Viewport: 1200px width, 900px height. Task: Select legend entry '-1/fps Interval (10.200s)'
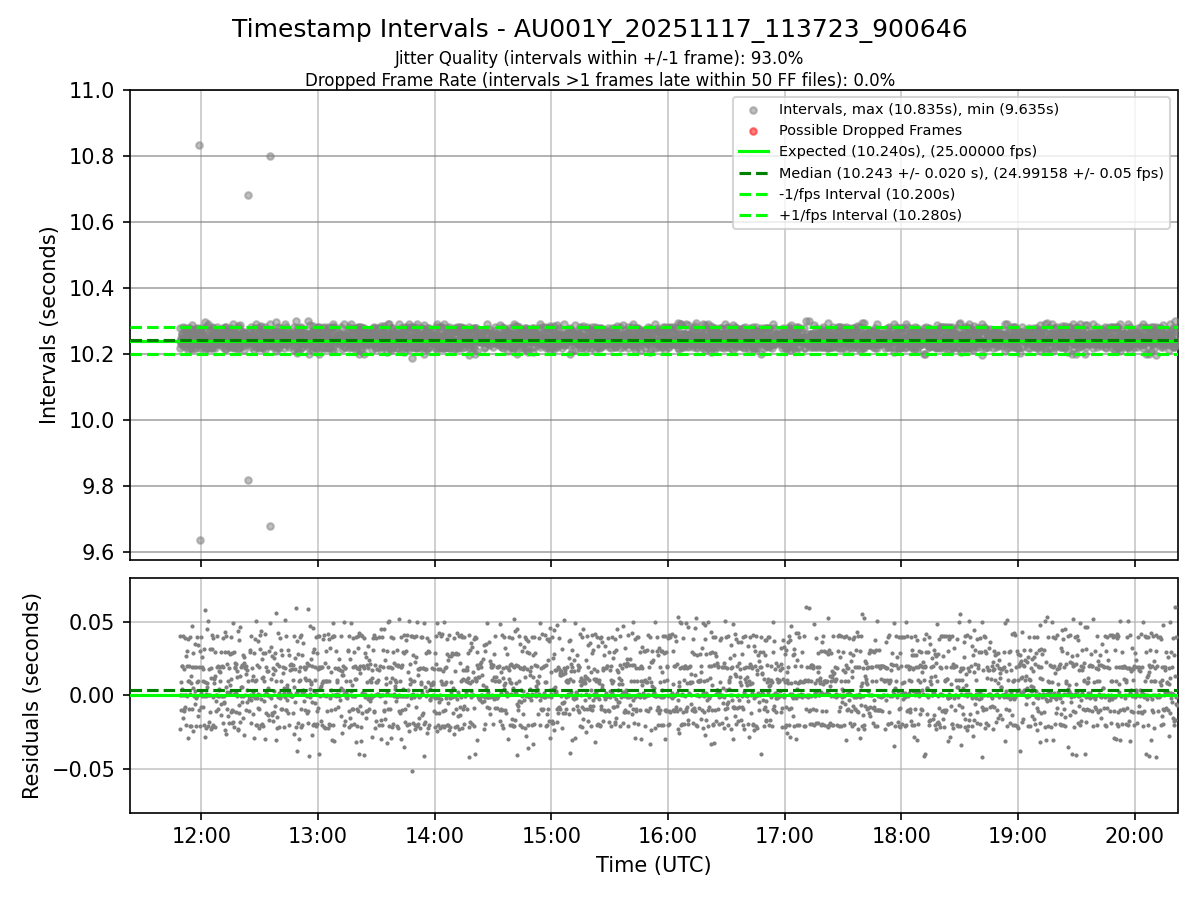(867, 193)
